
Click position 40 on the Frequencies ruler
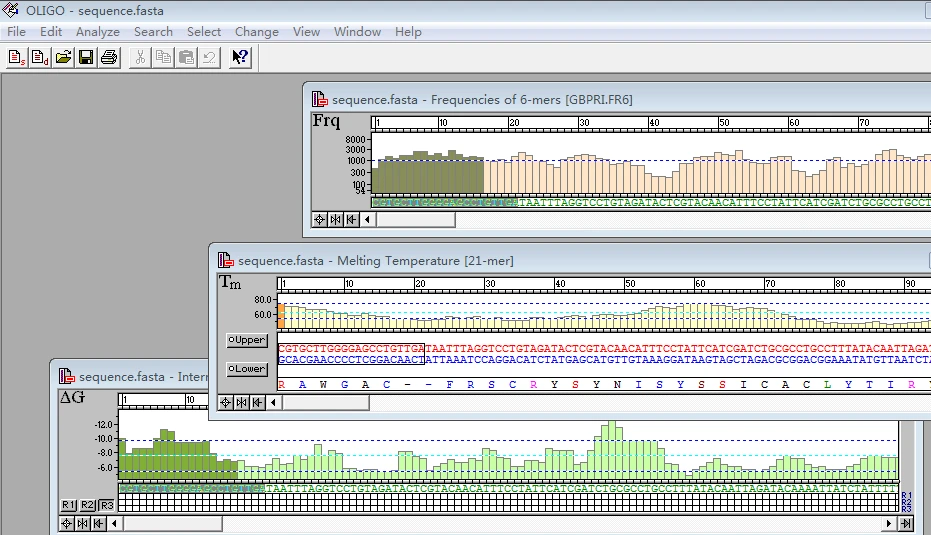(654, 123)
